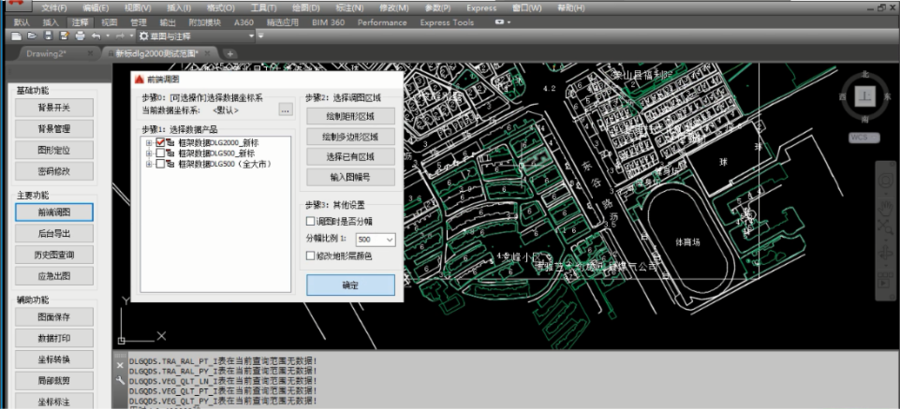This screenshot has width=900, height=409.
Task: Click the 局部裁剪 button
Action: pyautogui.click(x=54, y=380)
